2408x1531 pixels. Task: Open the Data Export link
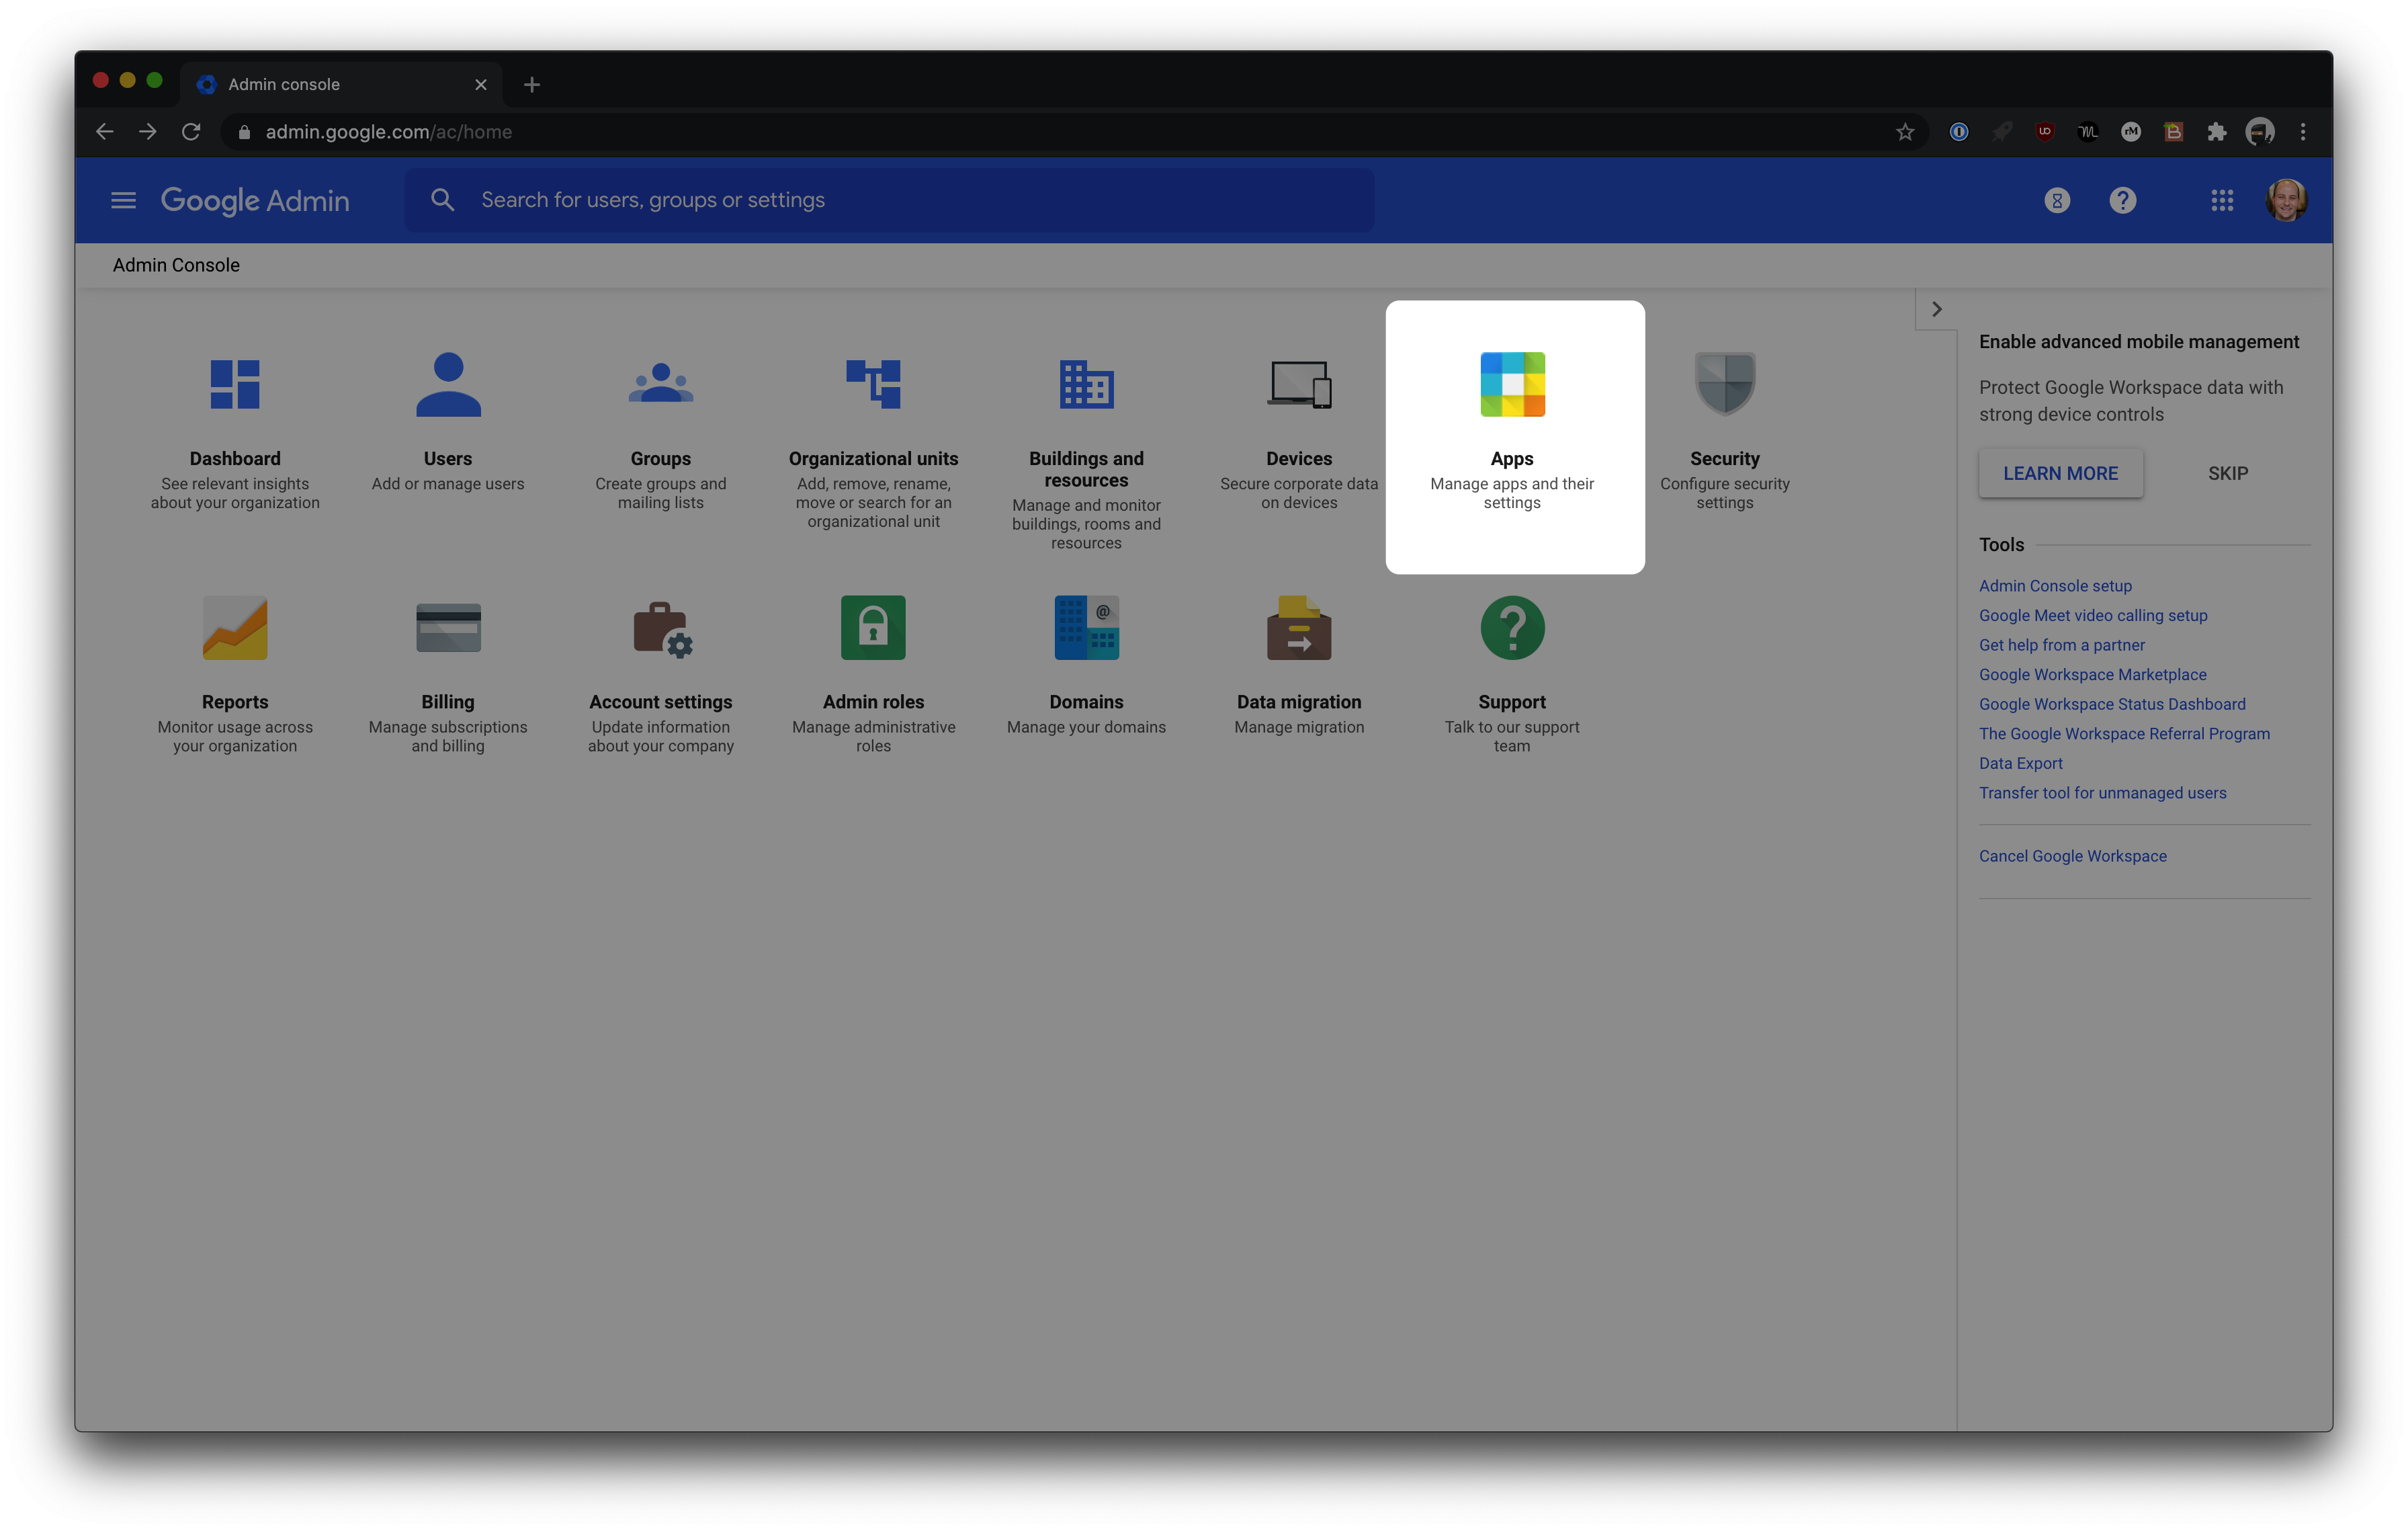2020,762
